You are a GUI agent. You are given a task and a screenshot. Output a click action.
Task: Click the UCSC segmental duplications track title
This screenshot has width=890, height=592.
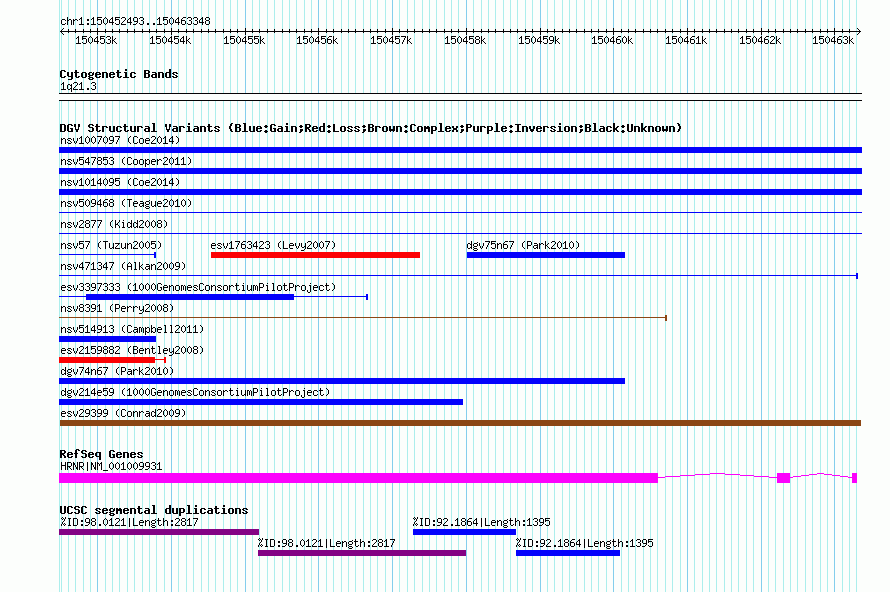pos(154,510)
